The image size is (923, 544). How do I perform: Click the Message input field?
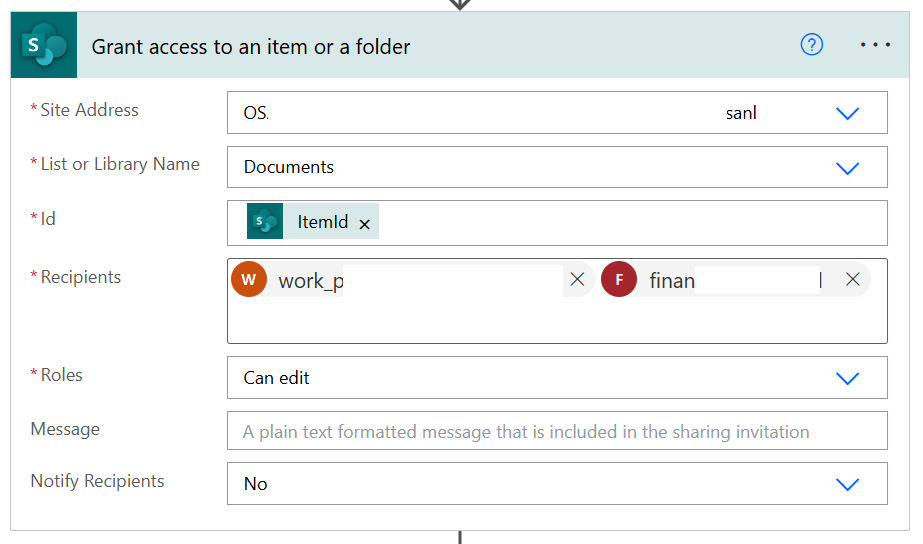tap(556, 432)
